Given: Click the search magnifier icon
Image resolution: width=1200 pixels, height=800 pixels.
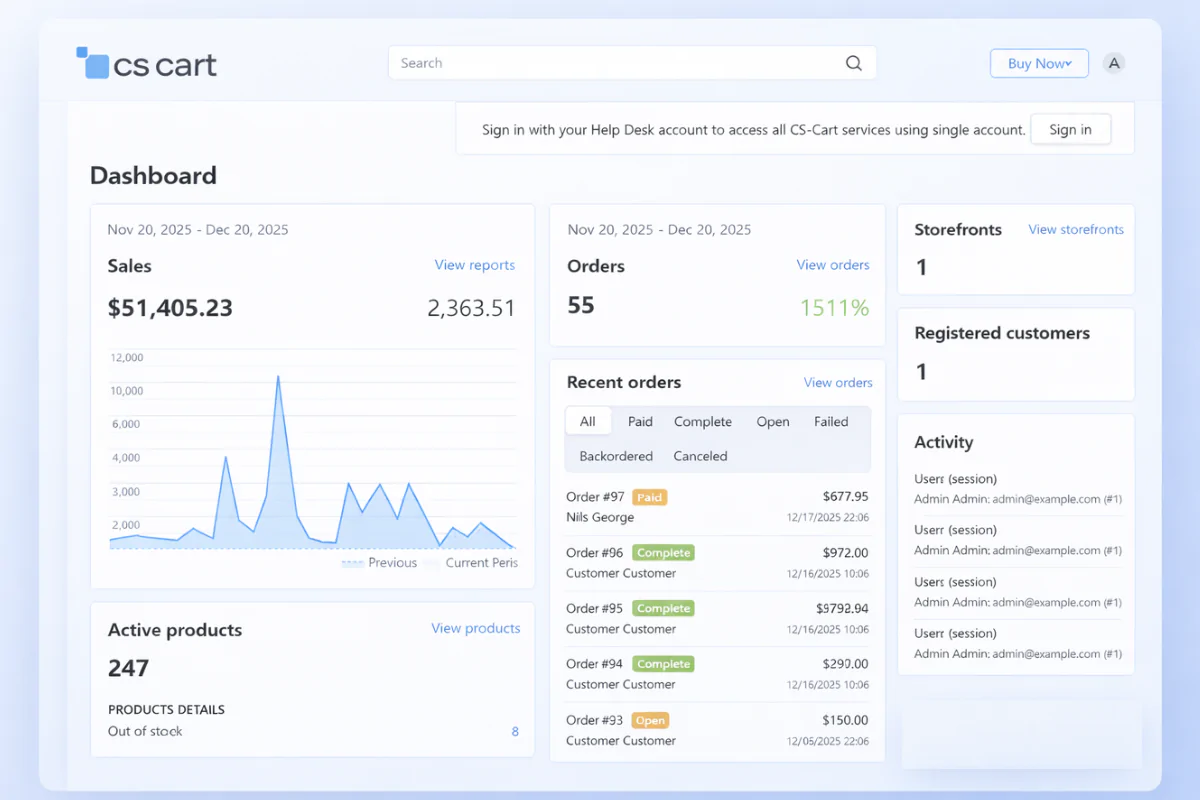Looking at the screenshot, I should [x=853, y=63].
